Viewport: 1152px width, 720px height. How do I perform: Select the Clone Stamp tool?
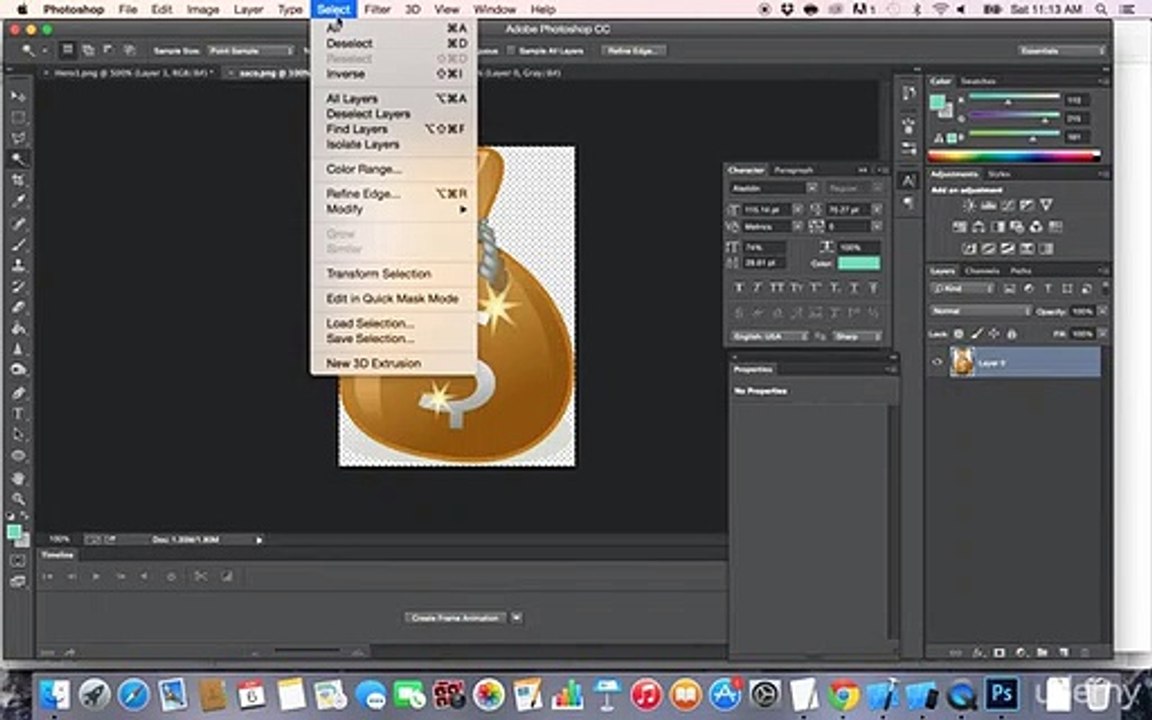tap(18, 265)
